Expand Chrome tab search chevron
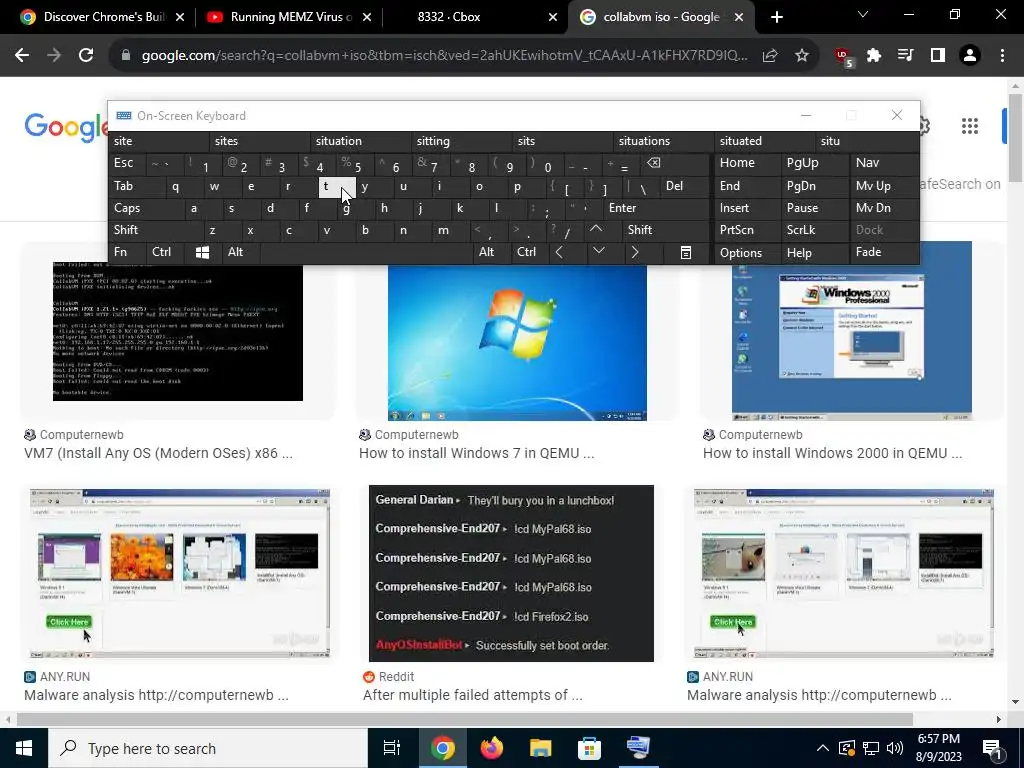 click(863, 14)
